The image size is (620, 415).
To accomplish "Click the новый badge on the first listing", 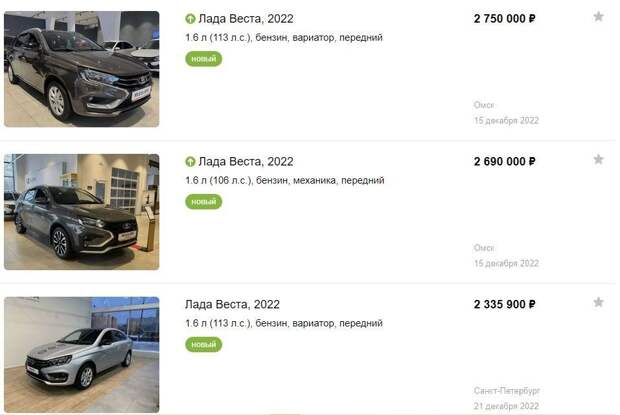I will (x=204, y=59).
